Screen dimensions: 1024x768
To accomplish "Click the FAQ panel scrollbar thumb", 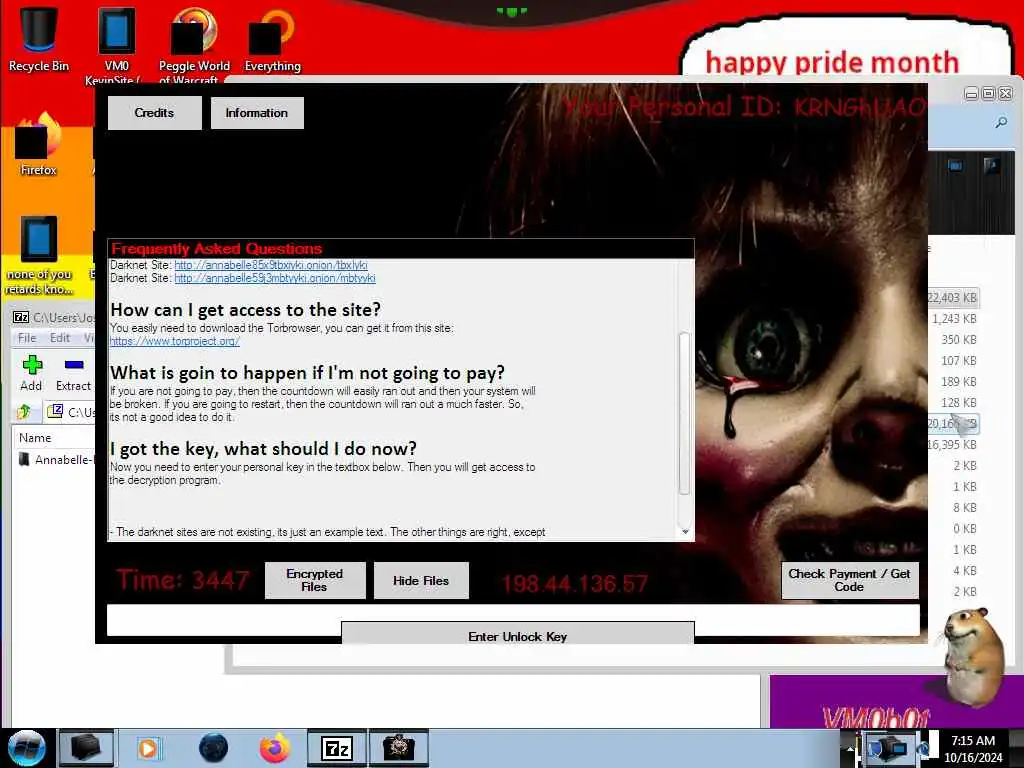I will click(684, 413).
